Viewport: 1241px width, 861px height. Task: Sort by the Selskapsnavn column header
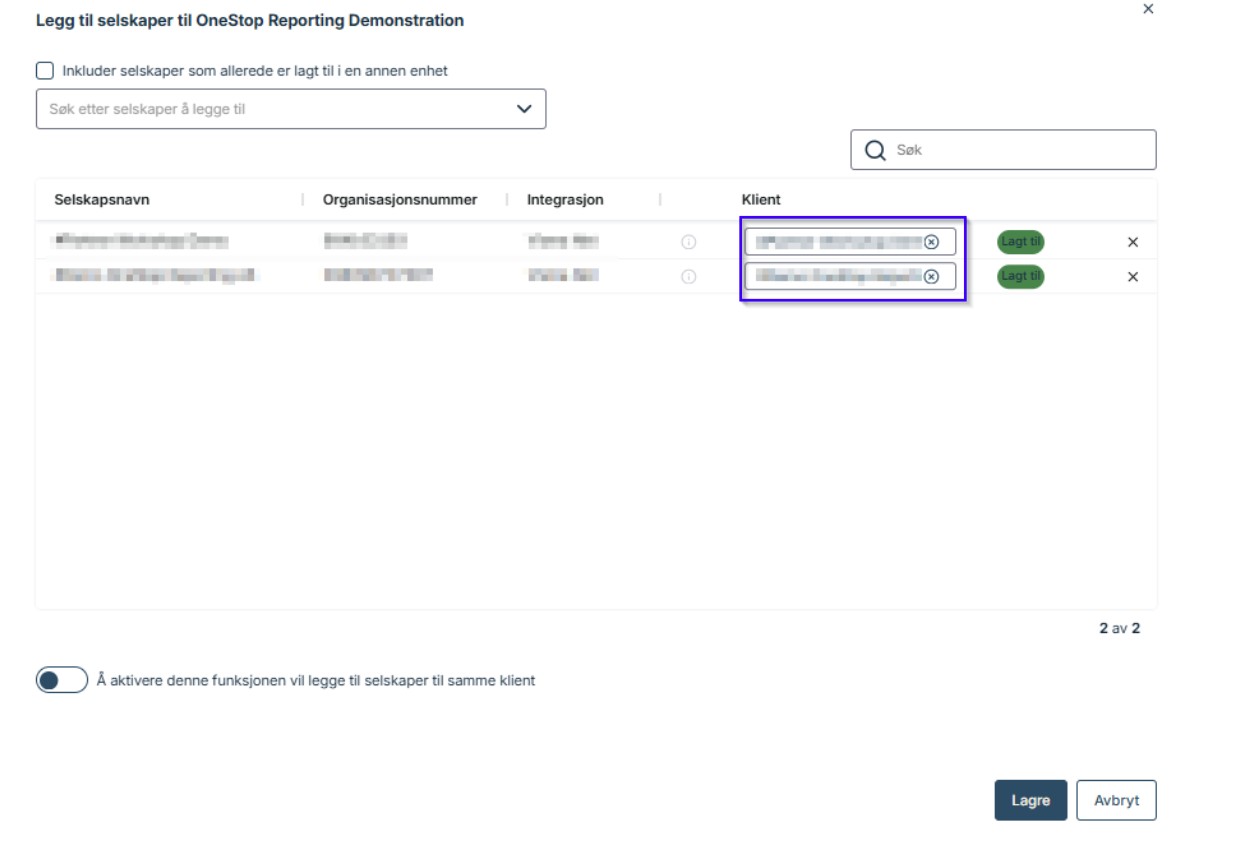[102, 200]
